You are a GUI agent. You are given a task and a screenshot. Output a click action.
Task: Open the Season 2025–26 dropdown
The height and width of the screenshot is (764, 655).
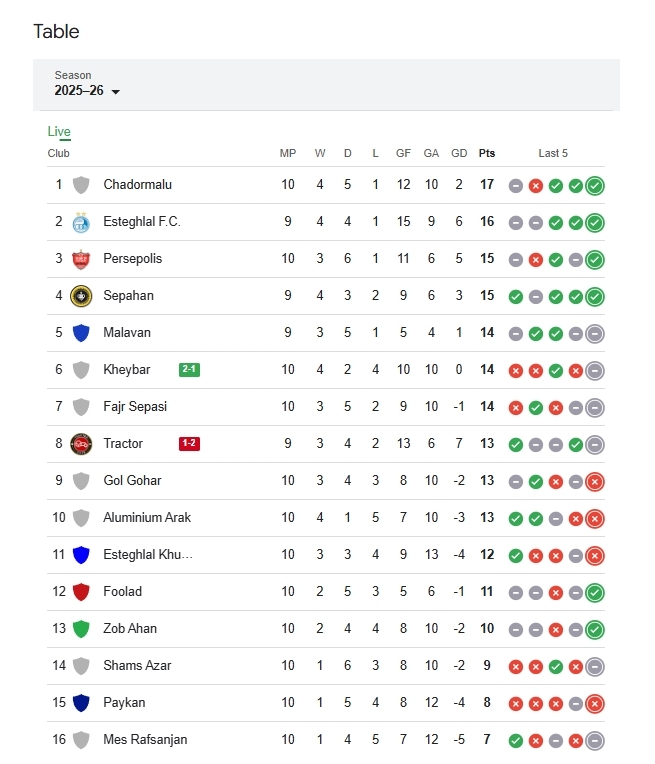coord(88,91)
